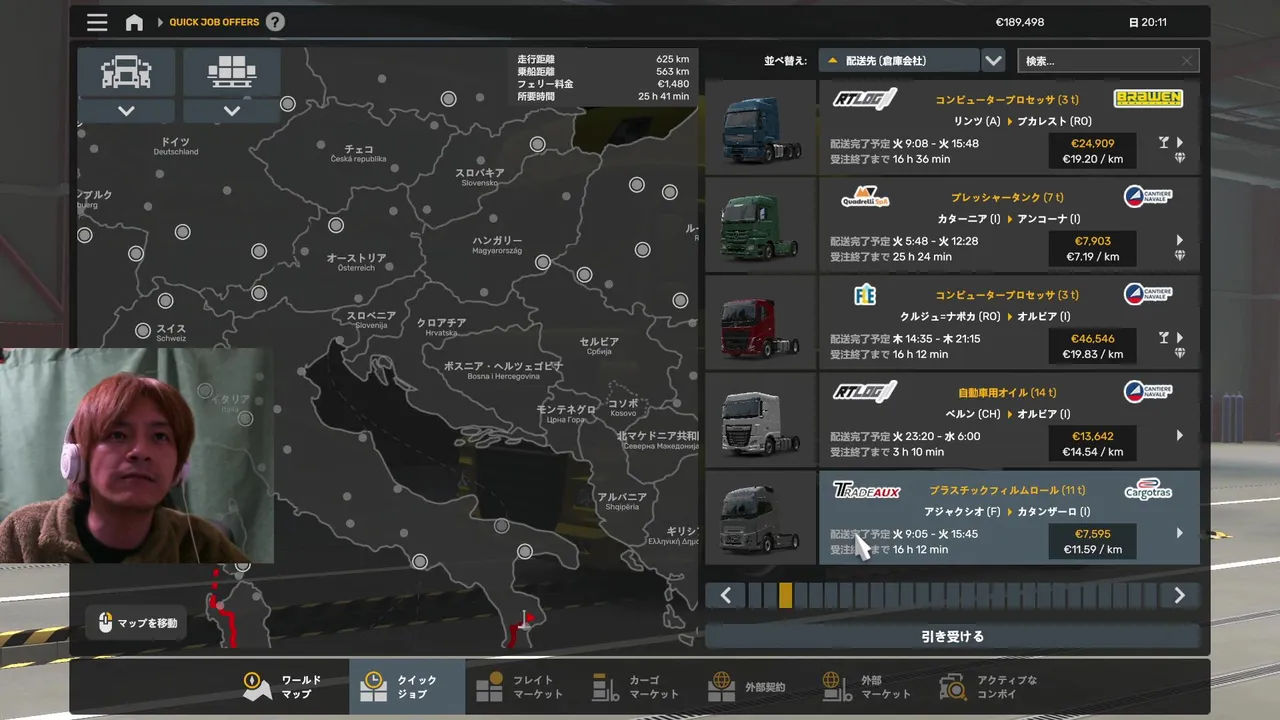This screenshot has height=720, width=1280.
Task: Click プレッシャータンク (7 t) title
Action: [1007, 198]
